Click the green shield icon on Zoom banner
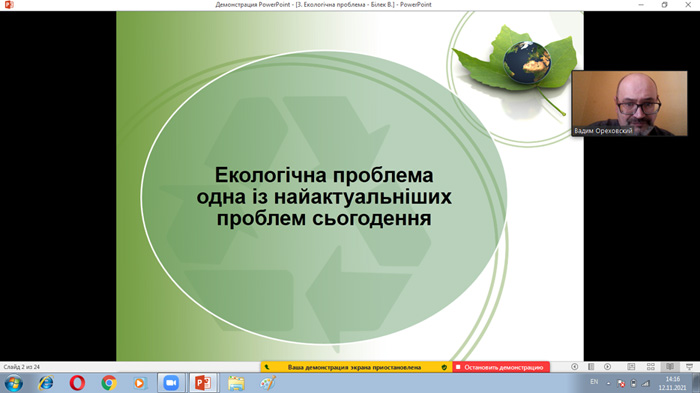This screenshot has width=700, height=393. pos(444,367)
